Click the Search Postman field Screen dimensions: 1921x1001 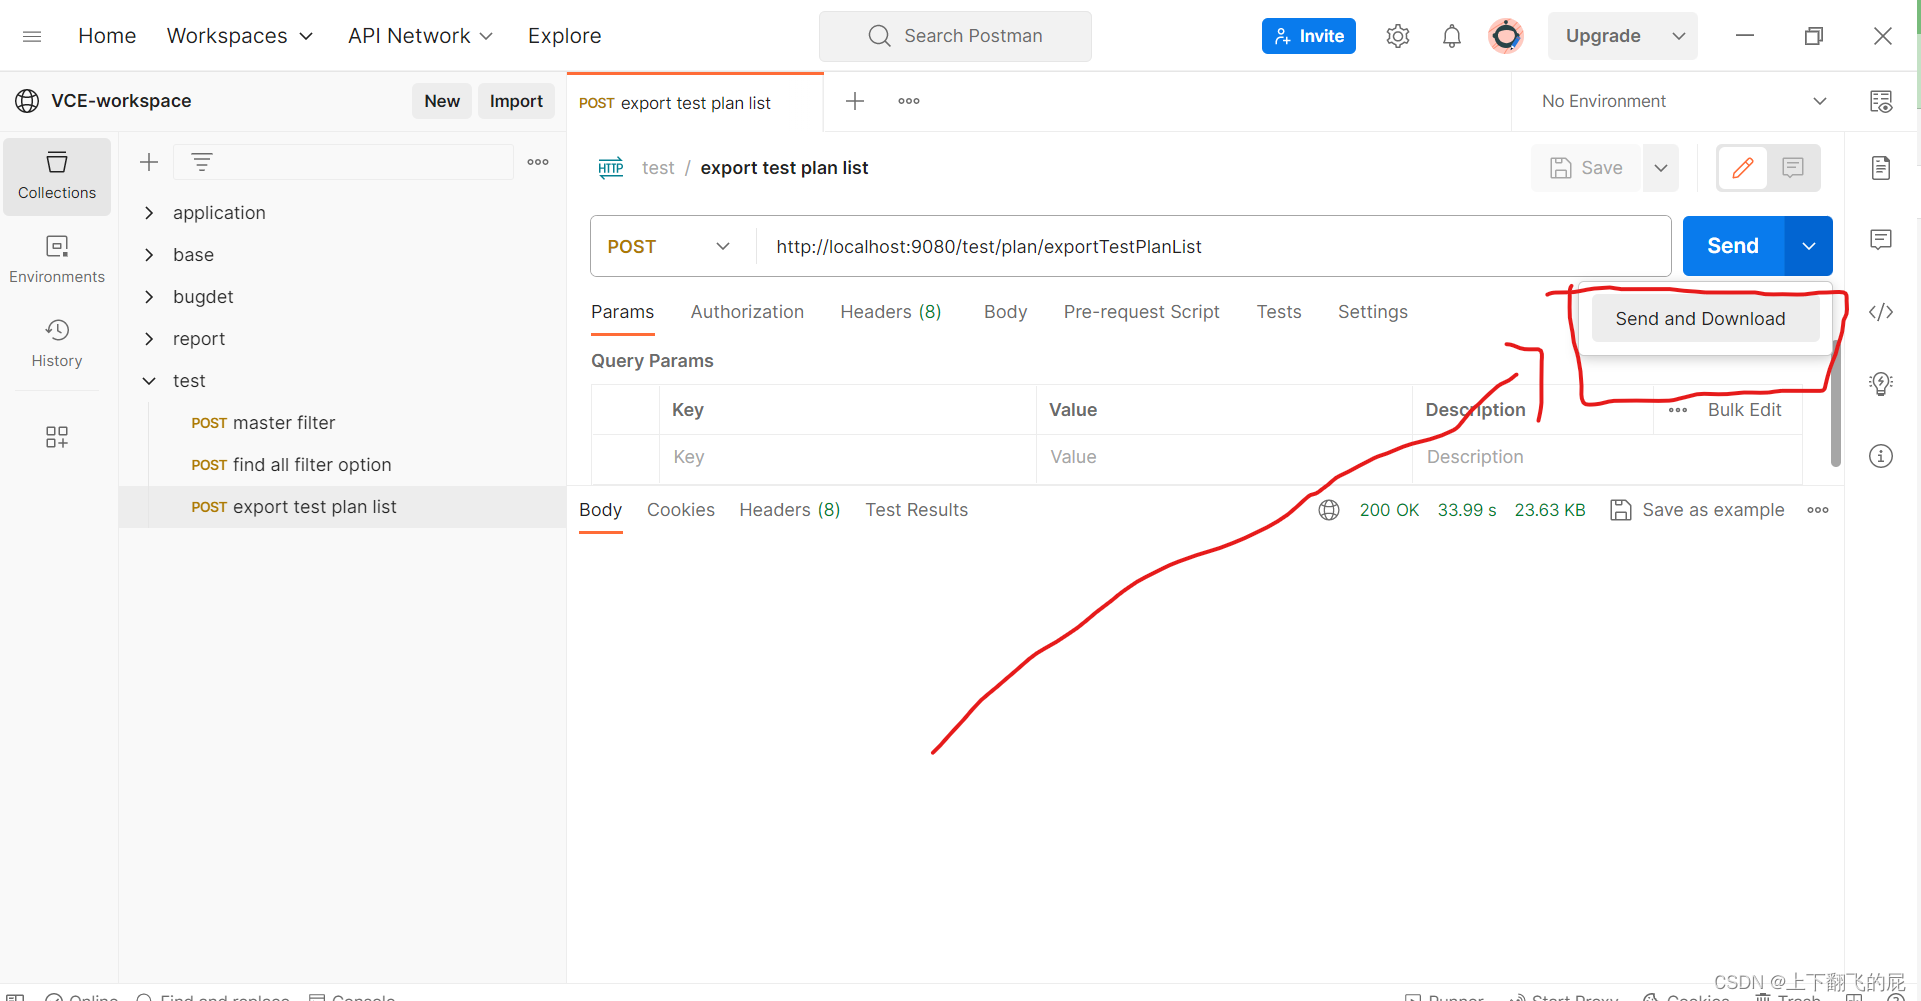pyautogui.click(x=955, y=36)
